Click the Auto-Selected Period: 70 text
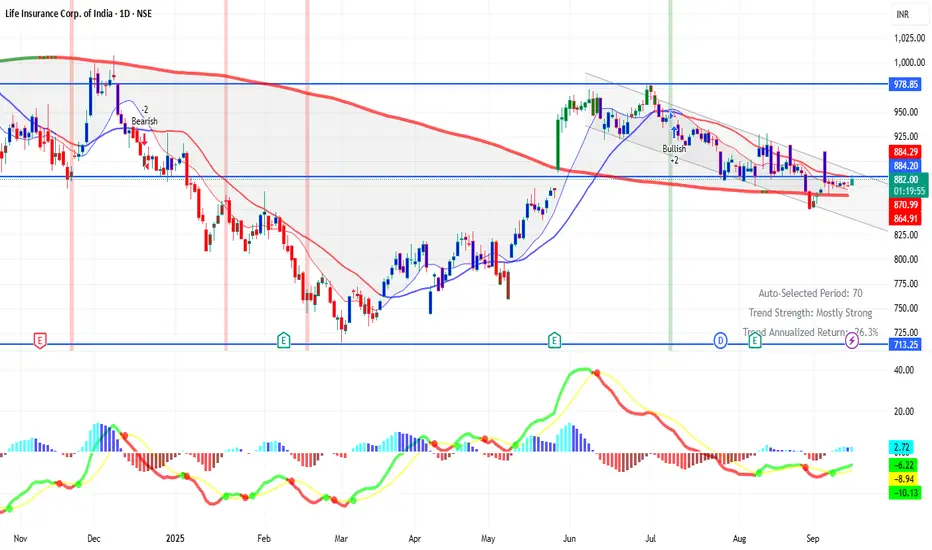 point(810,293)
